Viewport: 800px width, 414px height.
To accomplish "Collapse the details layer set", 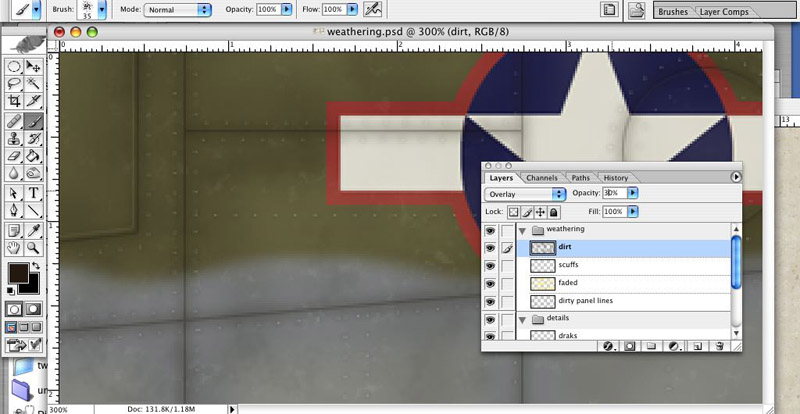I will point(522,320).
